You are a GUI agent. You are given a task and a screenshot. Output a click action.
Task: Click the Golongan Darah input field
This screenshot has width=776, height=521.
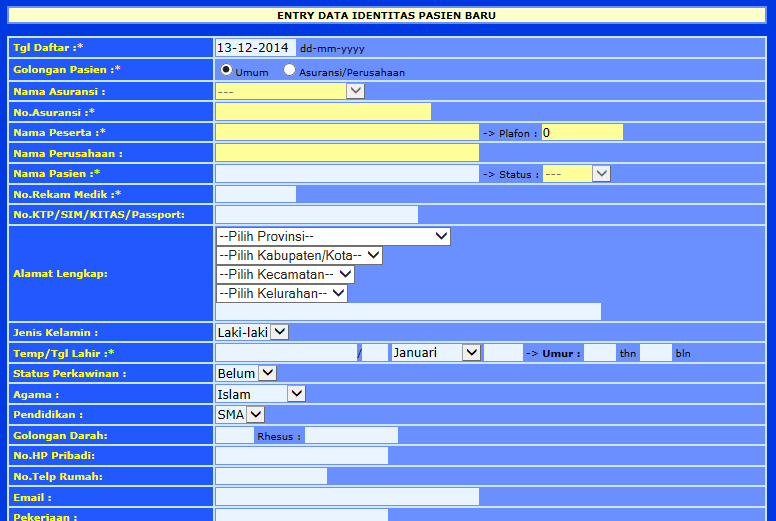coord(235,435)
